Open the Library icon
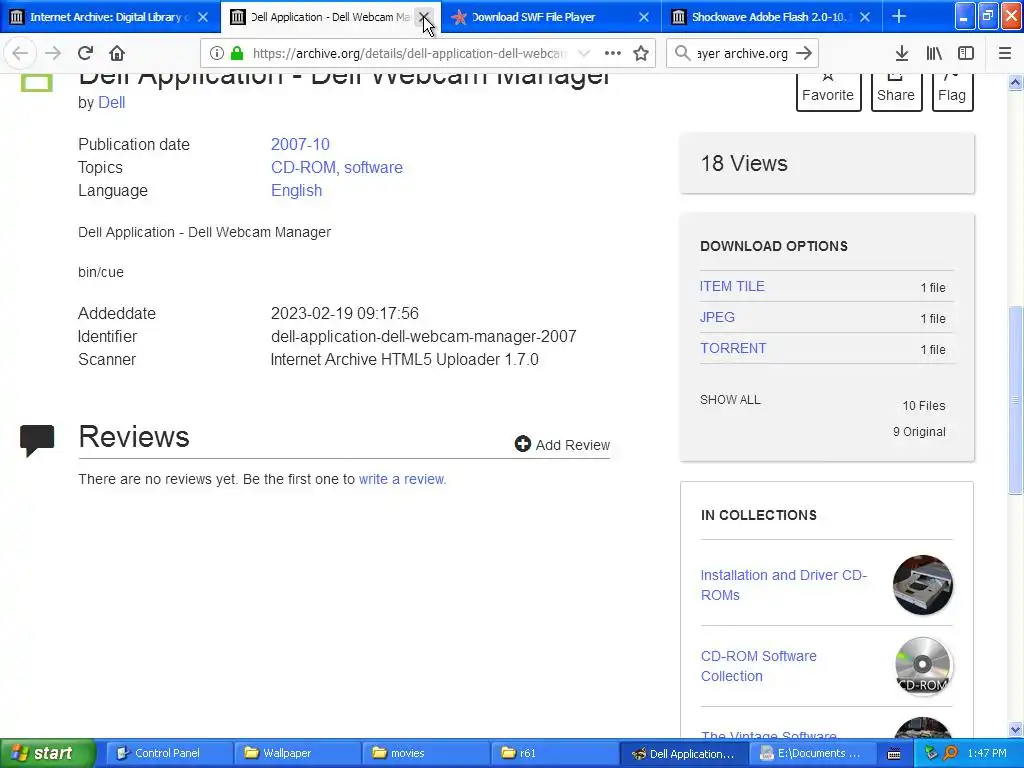 [x=934, y=53]
